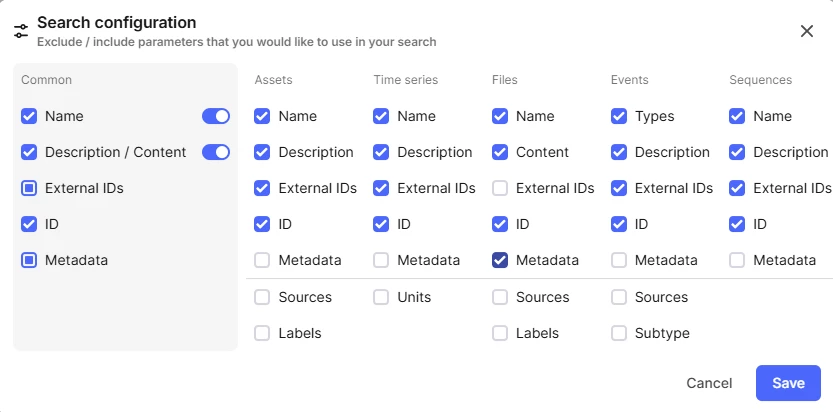
Task: Enable Metadata under Sequences
Action: click(737, 260)
